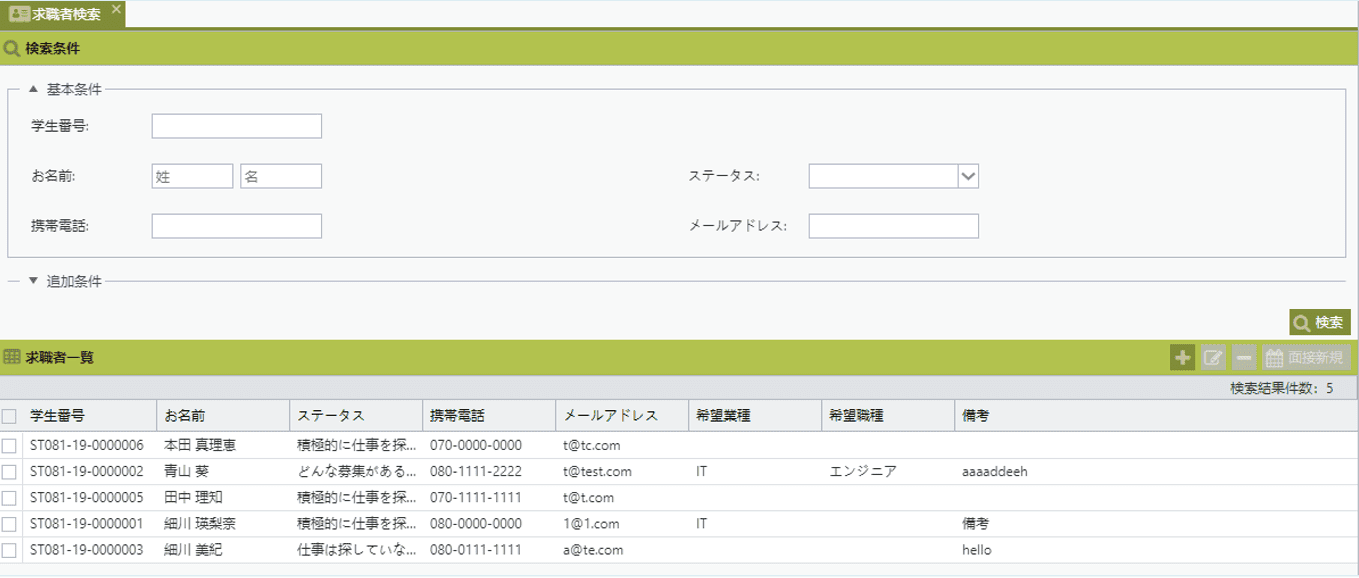
Task: Select cell ST081-19-0000003
Action: point(87,550)
